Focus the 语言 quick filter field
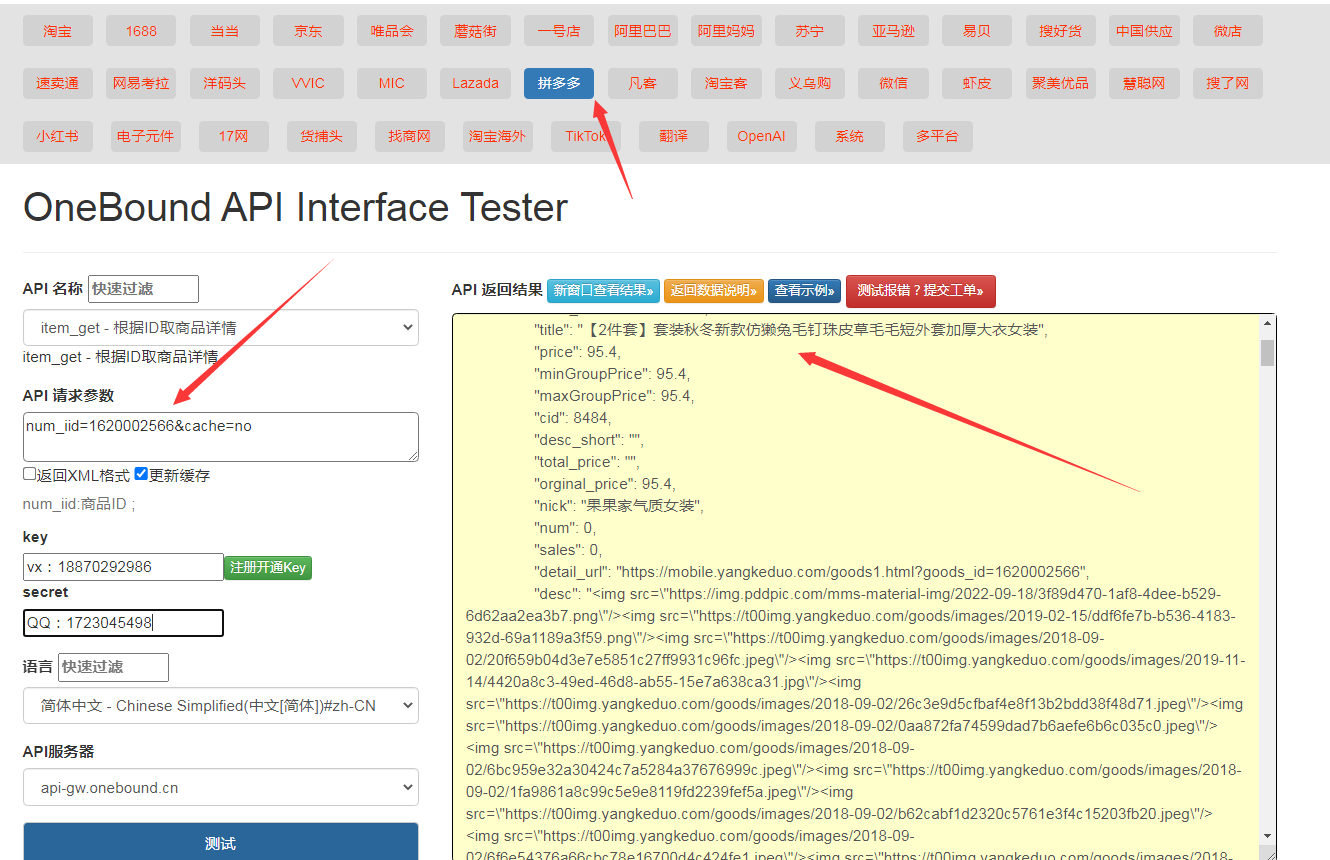The height and width of the screenshot is (860, 1330). tap(113, 667)
